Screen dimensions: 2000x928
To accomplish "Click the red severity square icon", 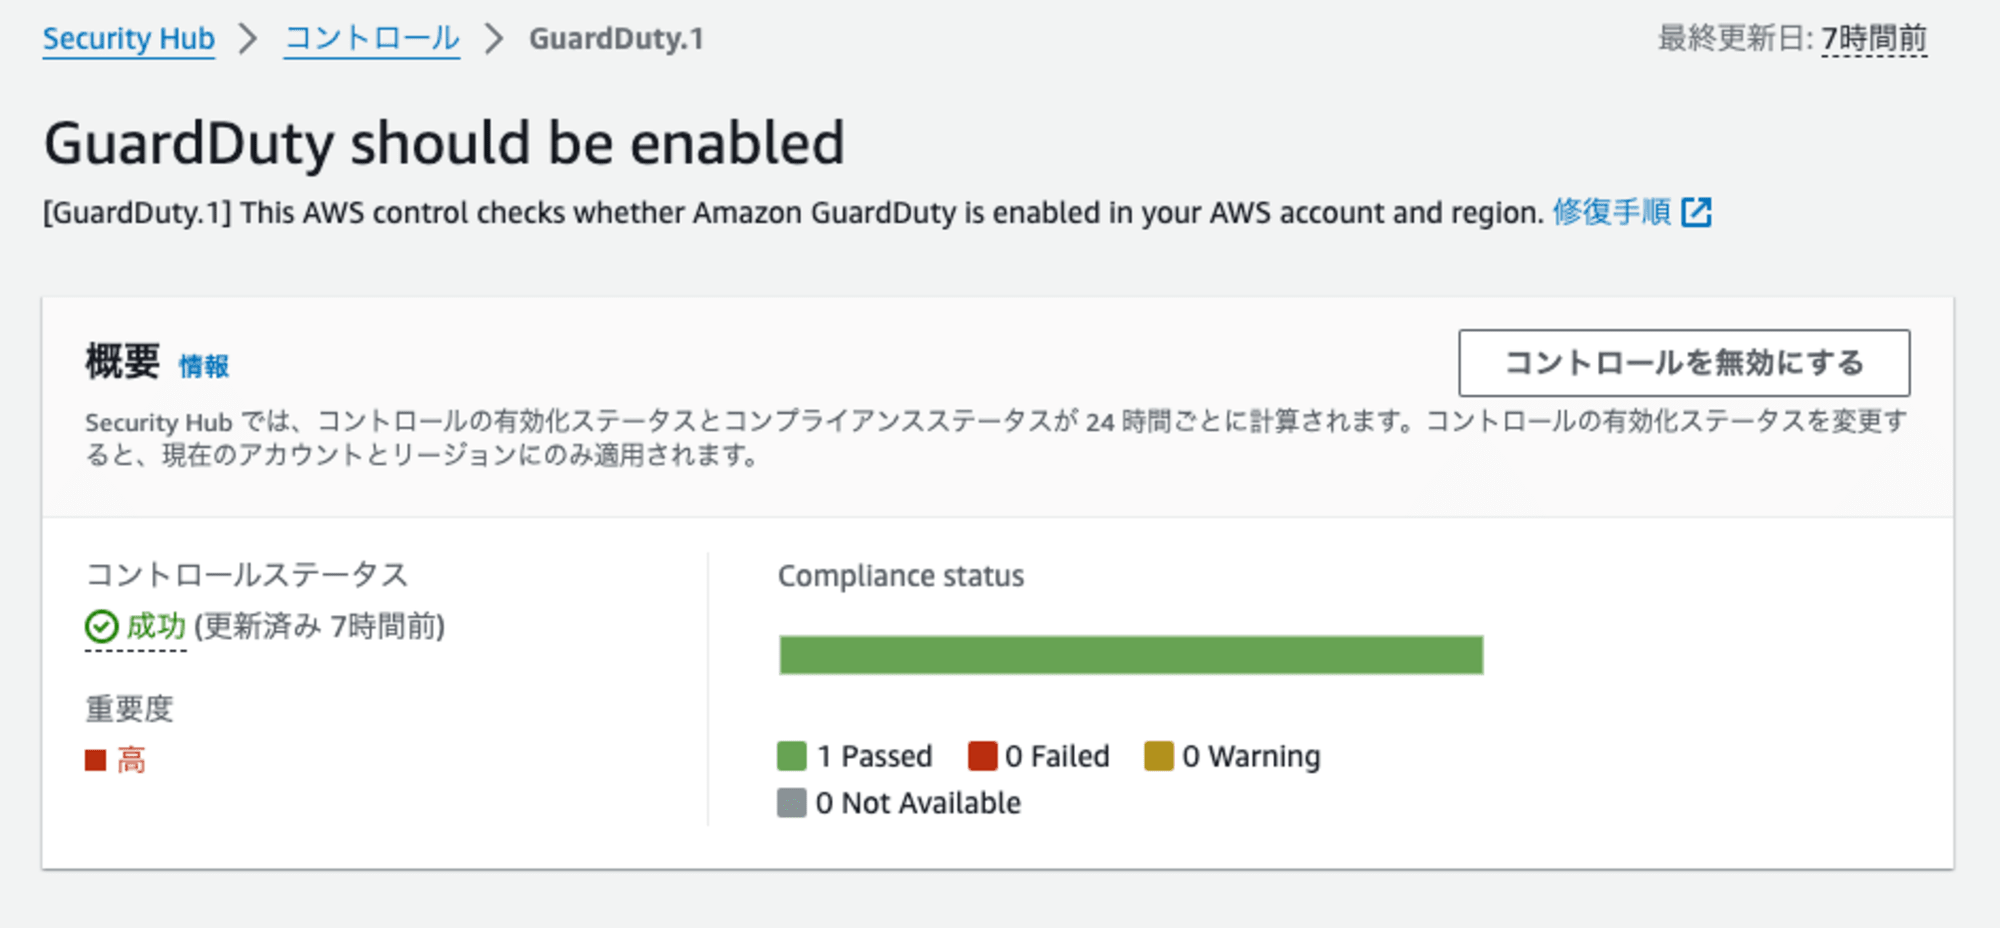I will (x=96, y=761).
